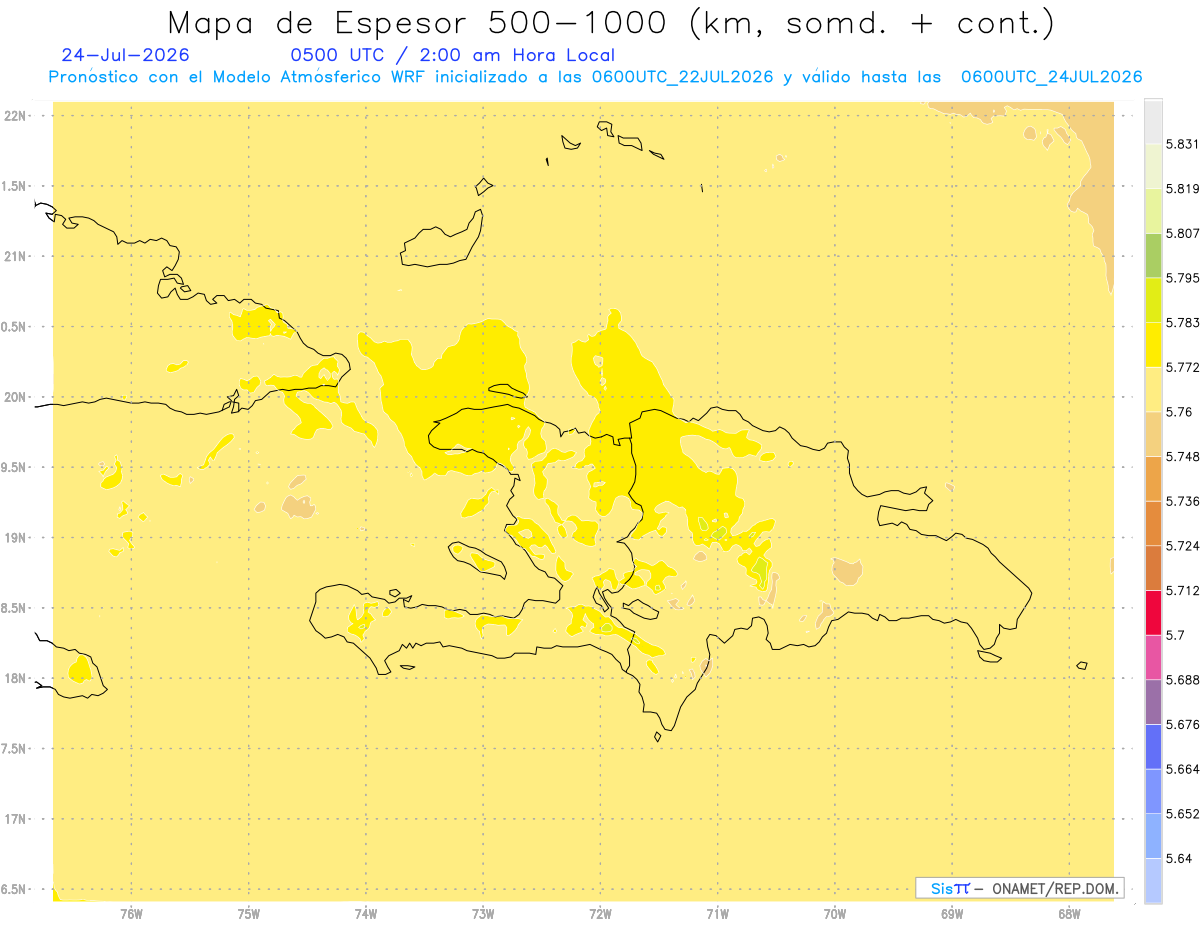Viewport: 1200px width, 927px height.
Task: Click the 68W longitude axis label
Action: pos(1069,915)
